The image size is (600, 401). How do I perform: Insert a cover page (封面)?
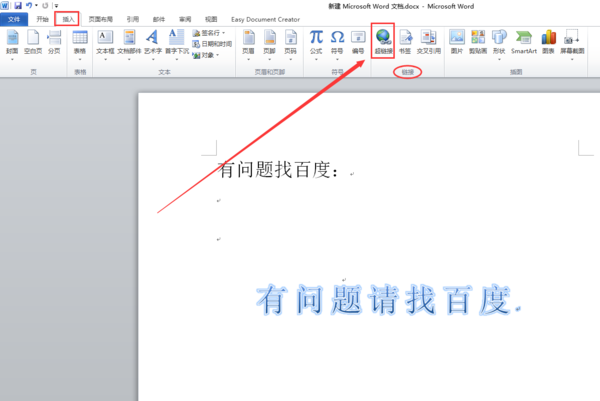tap(12, 44)
